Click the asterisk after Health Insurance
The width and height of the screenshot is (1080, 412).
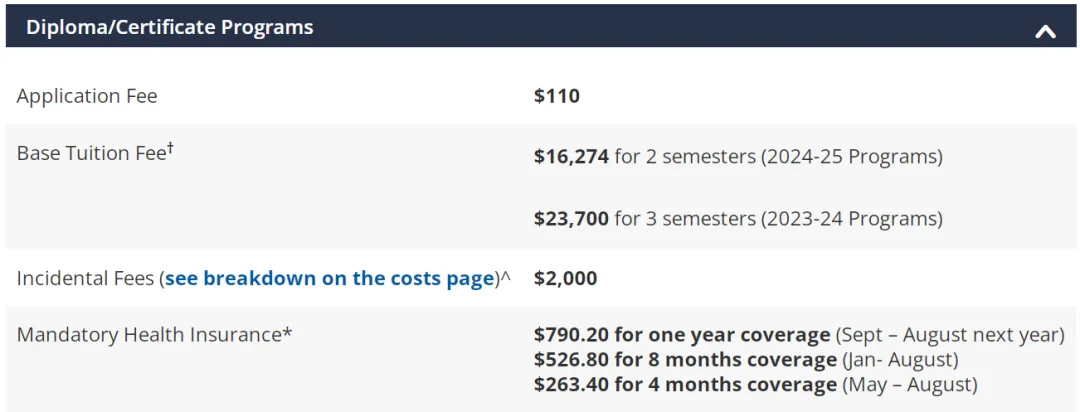pos(287,333)
